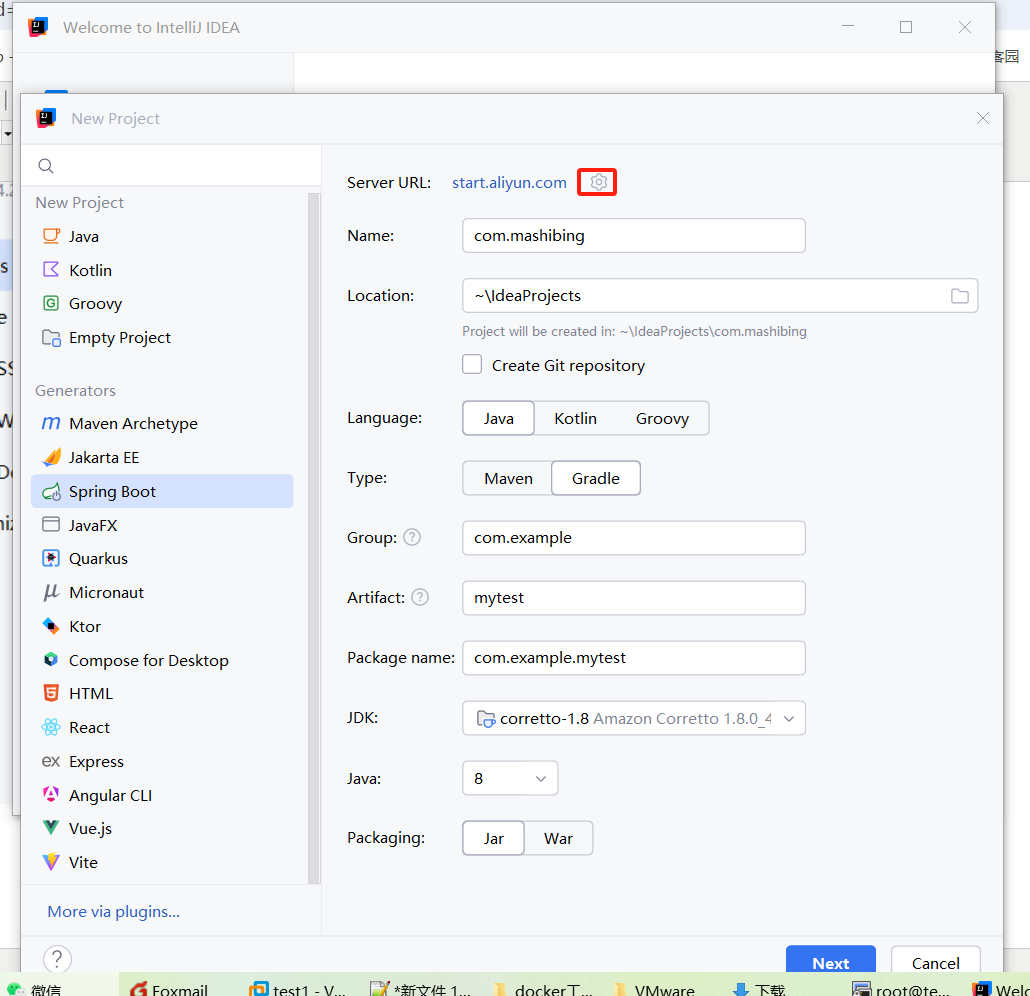The image size is (1030, 996).
Task: Click the React generator icon
Action: pyautogui.click(x=51, y=727)
